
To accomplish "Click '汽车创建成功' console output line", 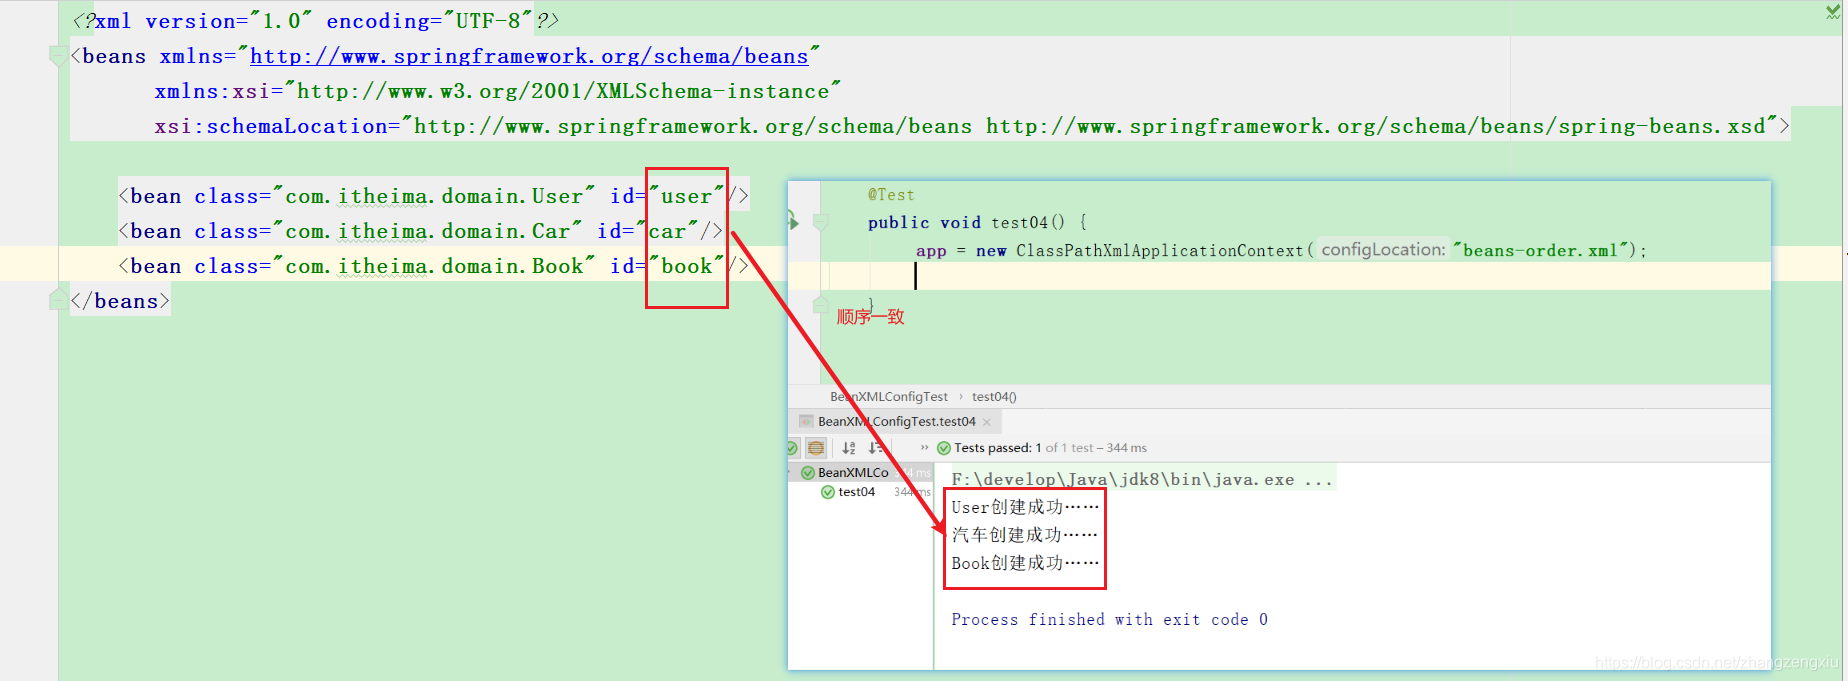I will pyautogui.click(x=1025, y=535).
